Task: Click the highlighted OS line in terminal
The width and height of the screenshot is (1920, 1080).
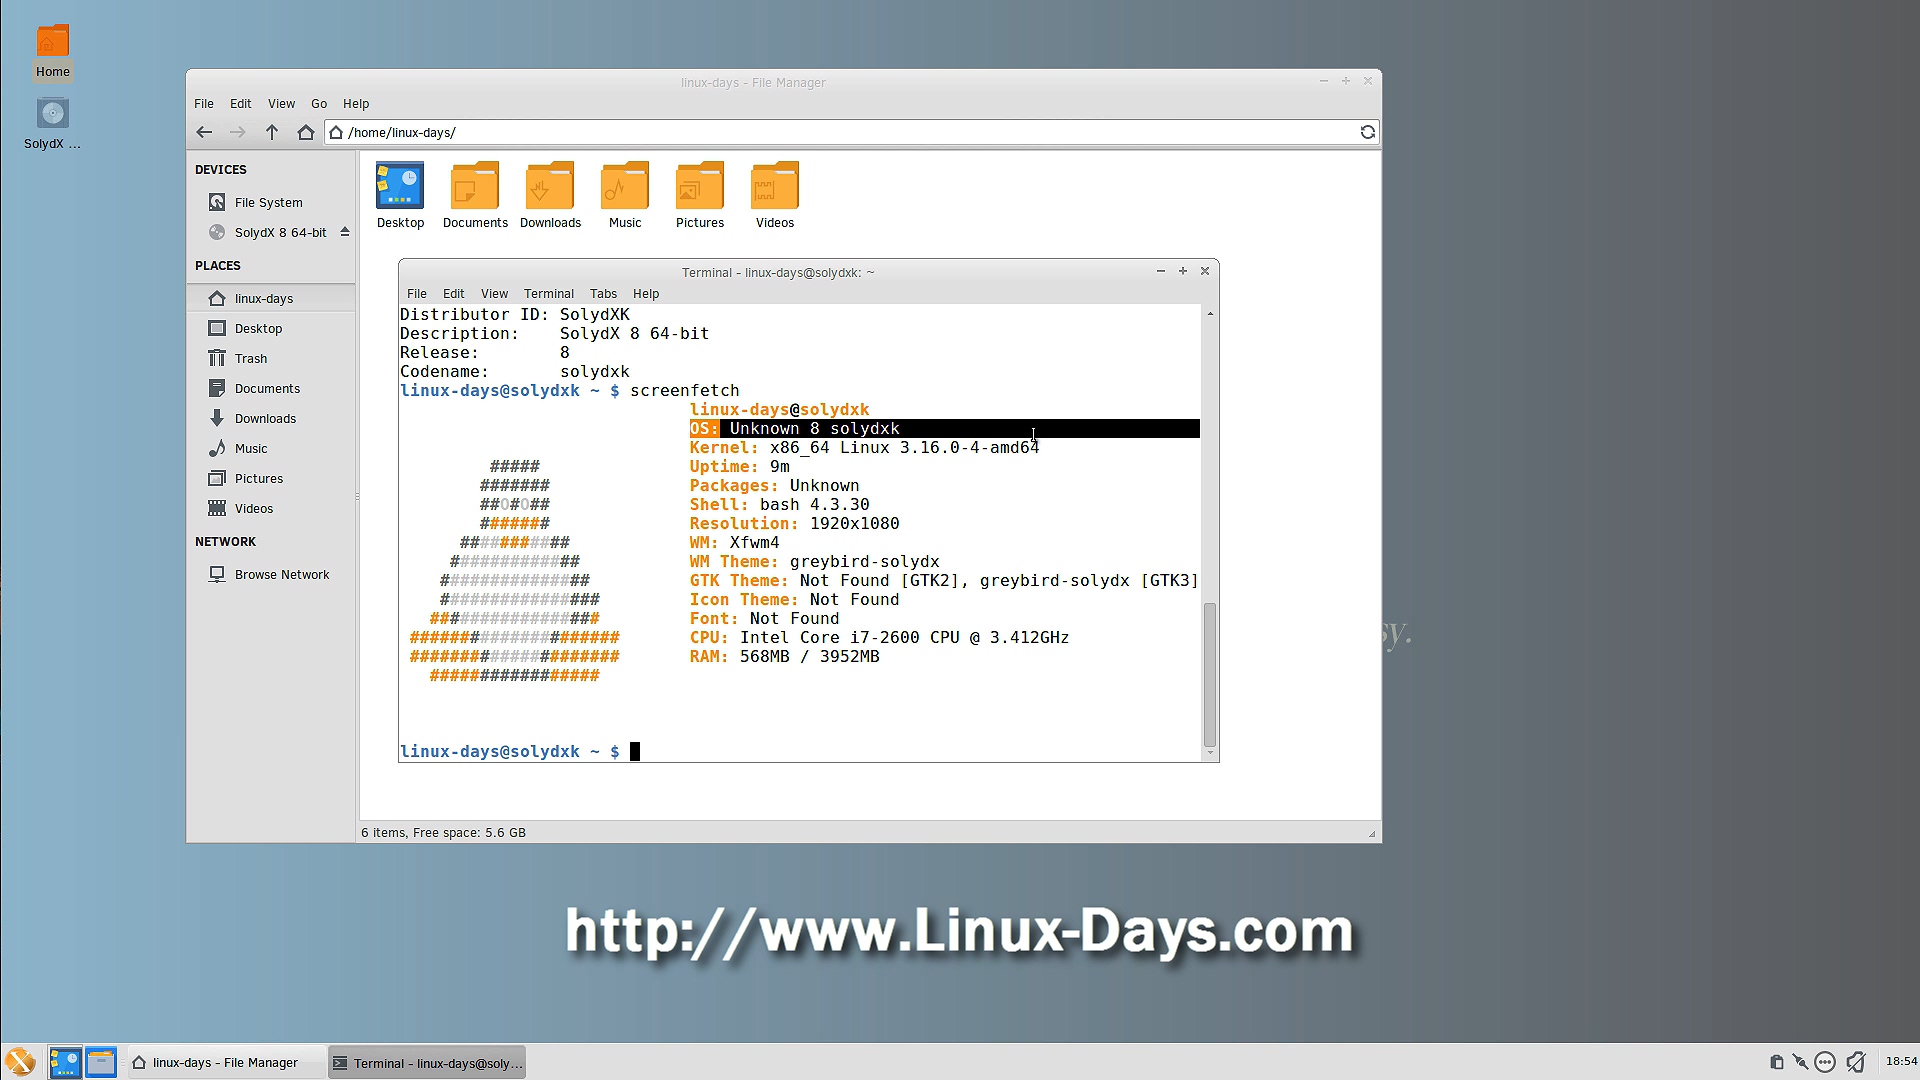Action: (944, 428)
